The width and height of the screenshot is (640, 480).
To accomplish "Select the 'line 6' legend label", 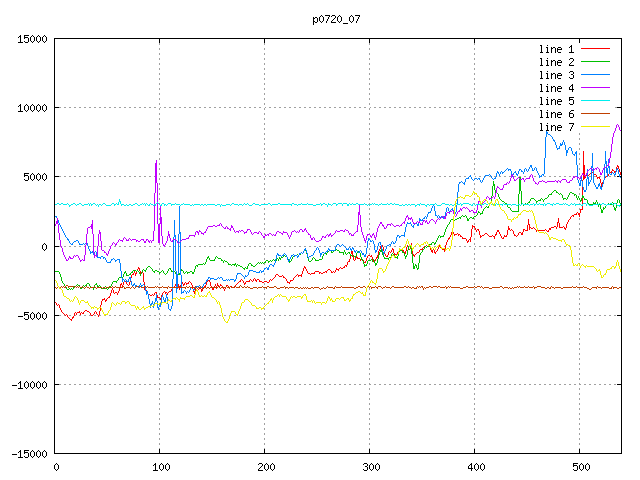I will (x=557, y=113).
